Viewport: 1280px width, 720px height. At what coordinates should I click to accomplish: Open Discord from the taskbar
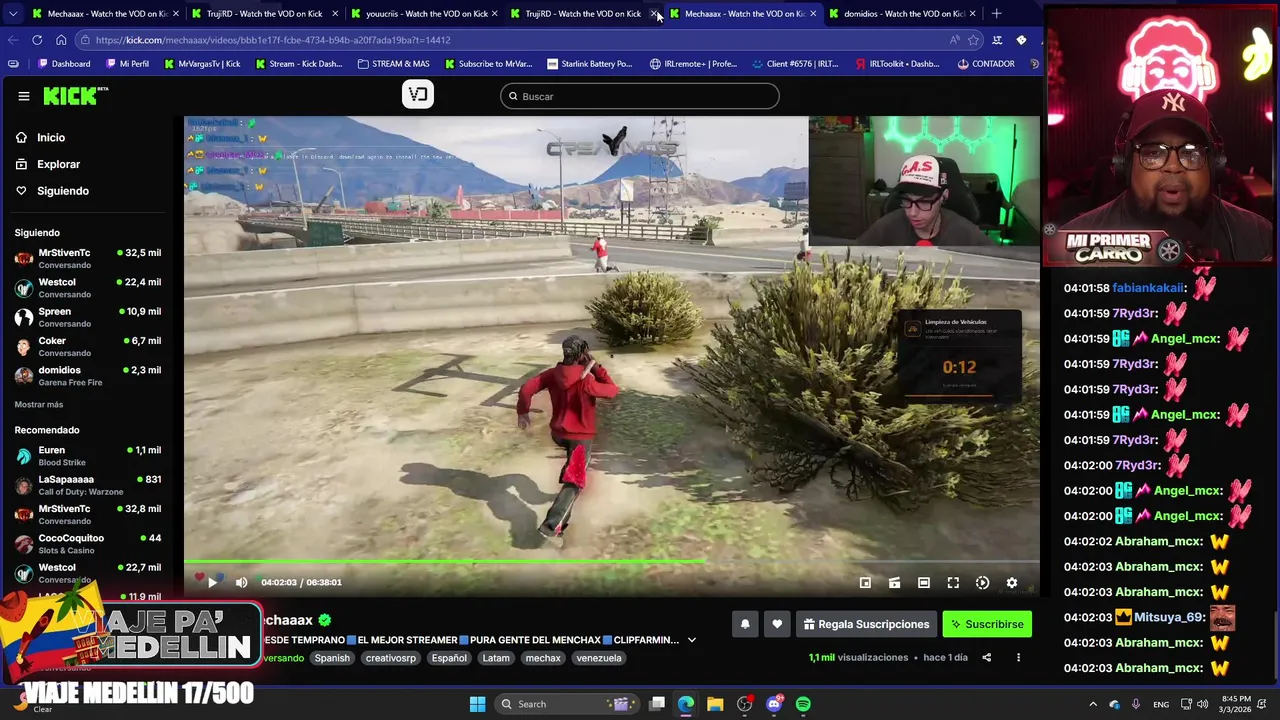click(774, 704)
